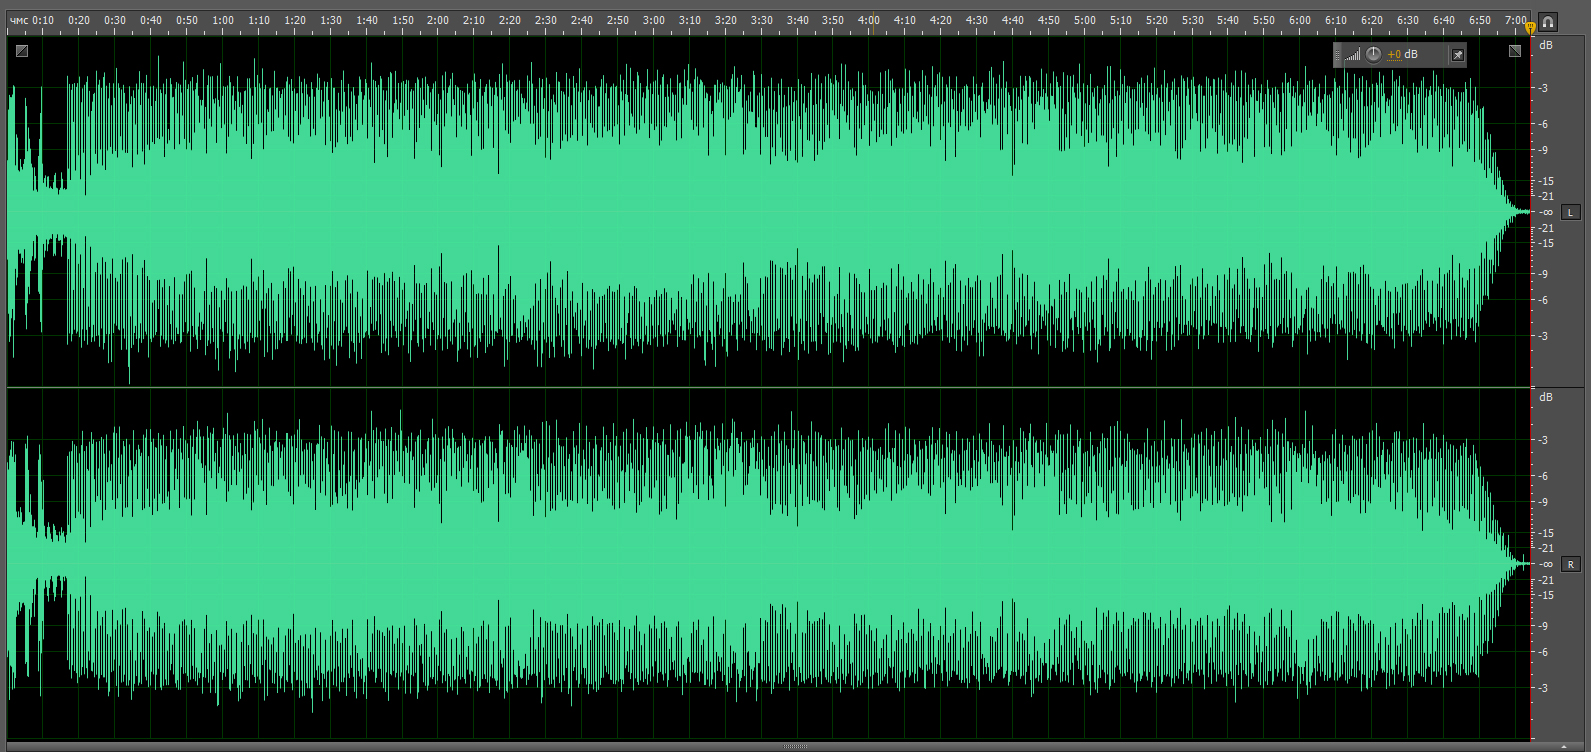Click the yellow playhead marker

coord(1530,28)
